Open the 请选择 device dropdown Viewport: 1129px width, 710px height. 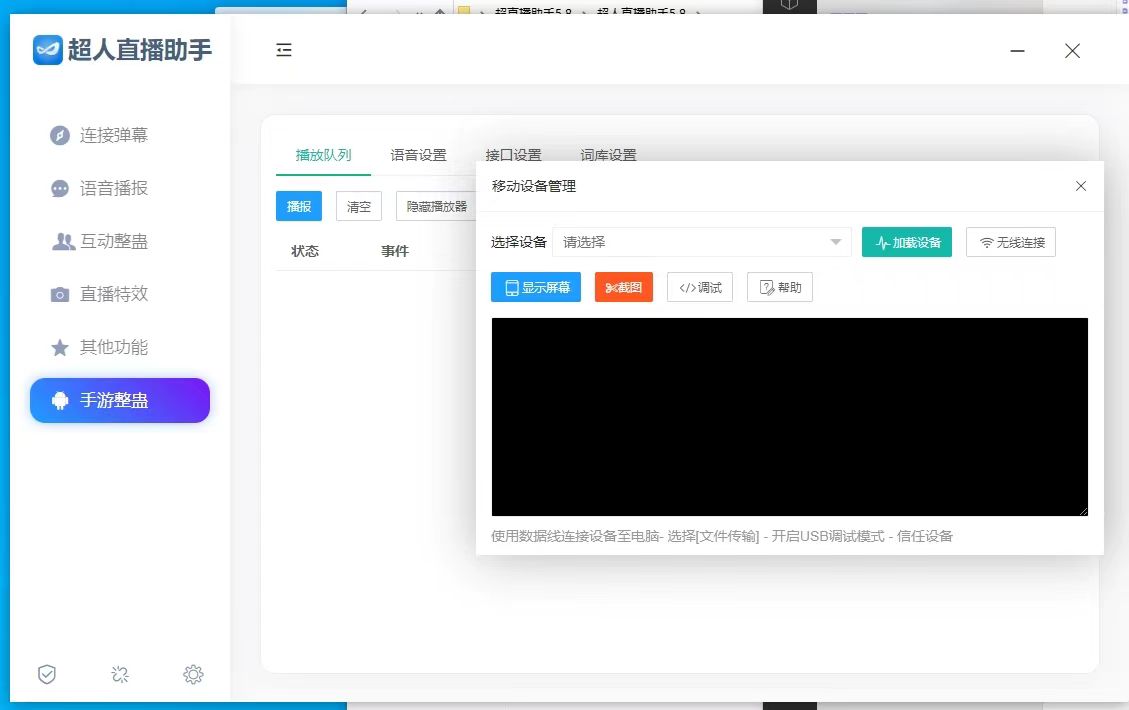click(700, 241)
